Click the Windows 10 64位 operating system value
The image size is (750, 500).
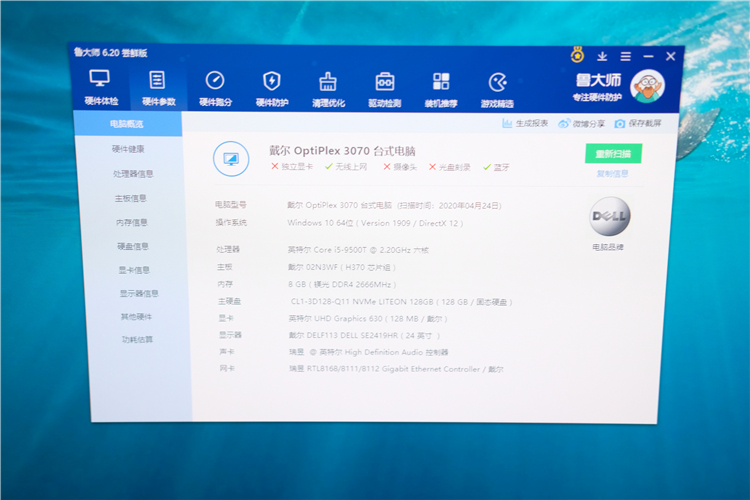pos(375,223)
